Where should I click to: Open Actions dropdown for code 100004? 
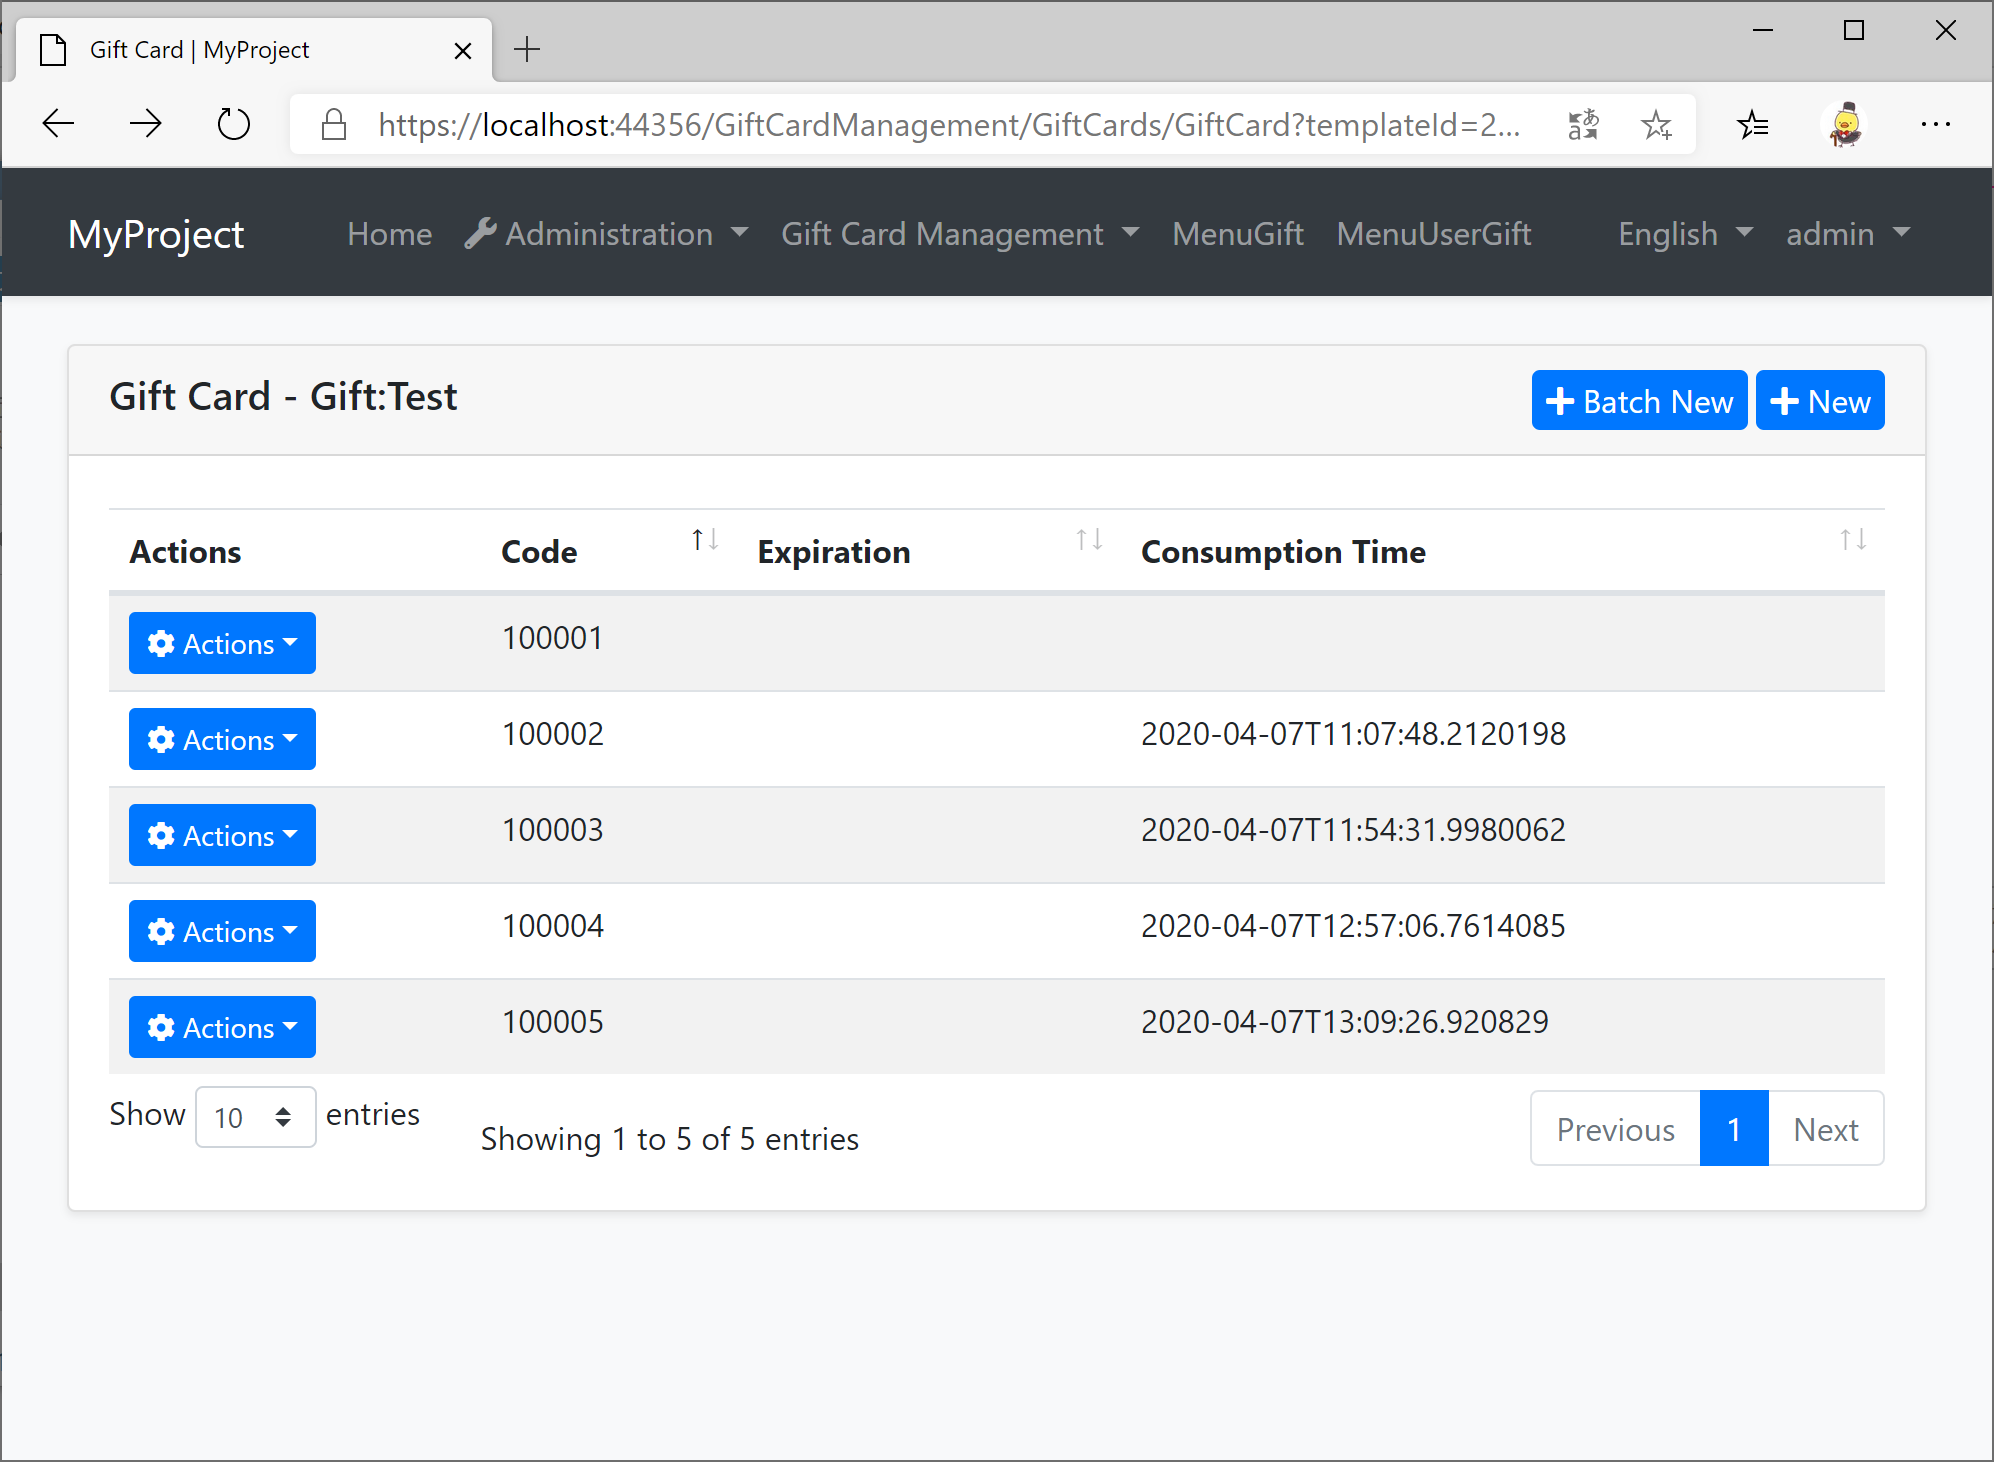(x=222, y=931)
